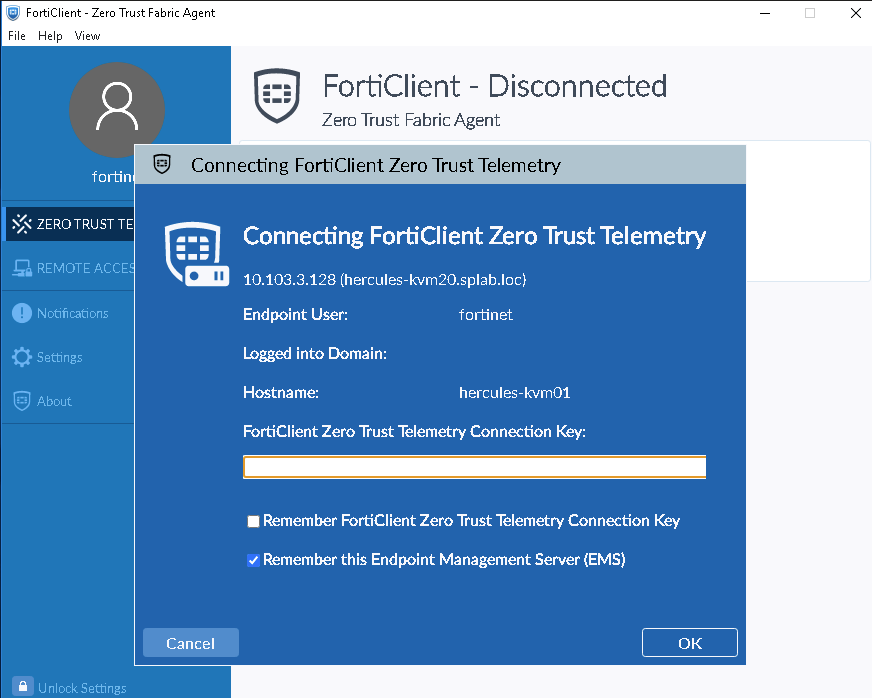Click the Unlock Settings padlock icon
This screenshot has height=700, width=873.
[x=21, y=688]
